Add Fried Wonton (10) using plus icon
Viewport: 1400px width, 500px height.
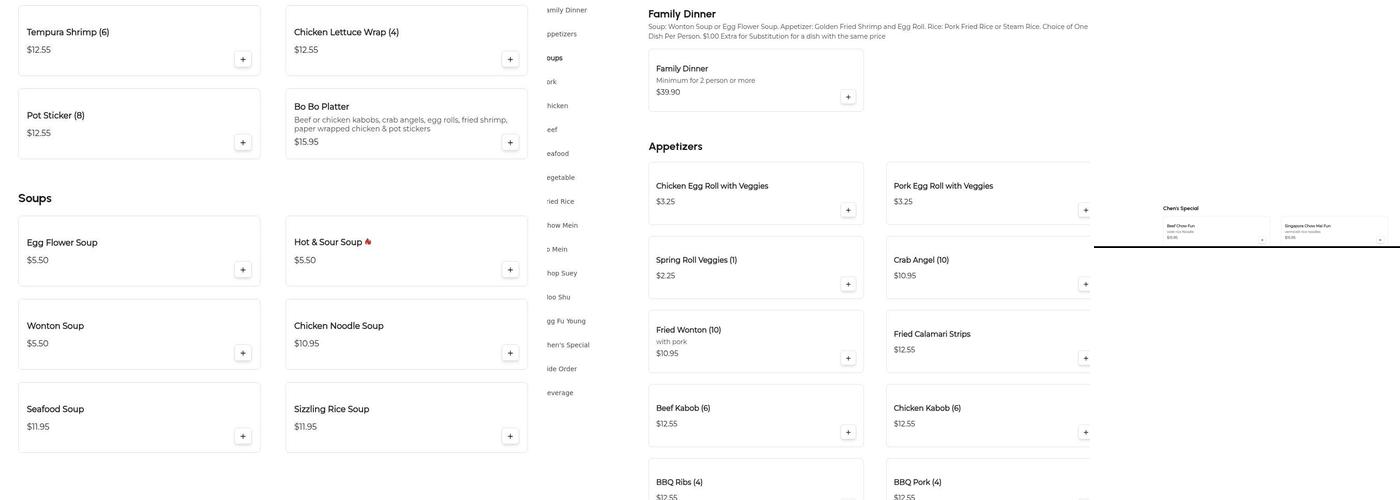pos(848,358)
